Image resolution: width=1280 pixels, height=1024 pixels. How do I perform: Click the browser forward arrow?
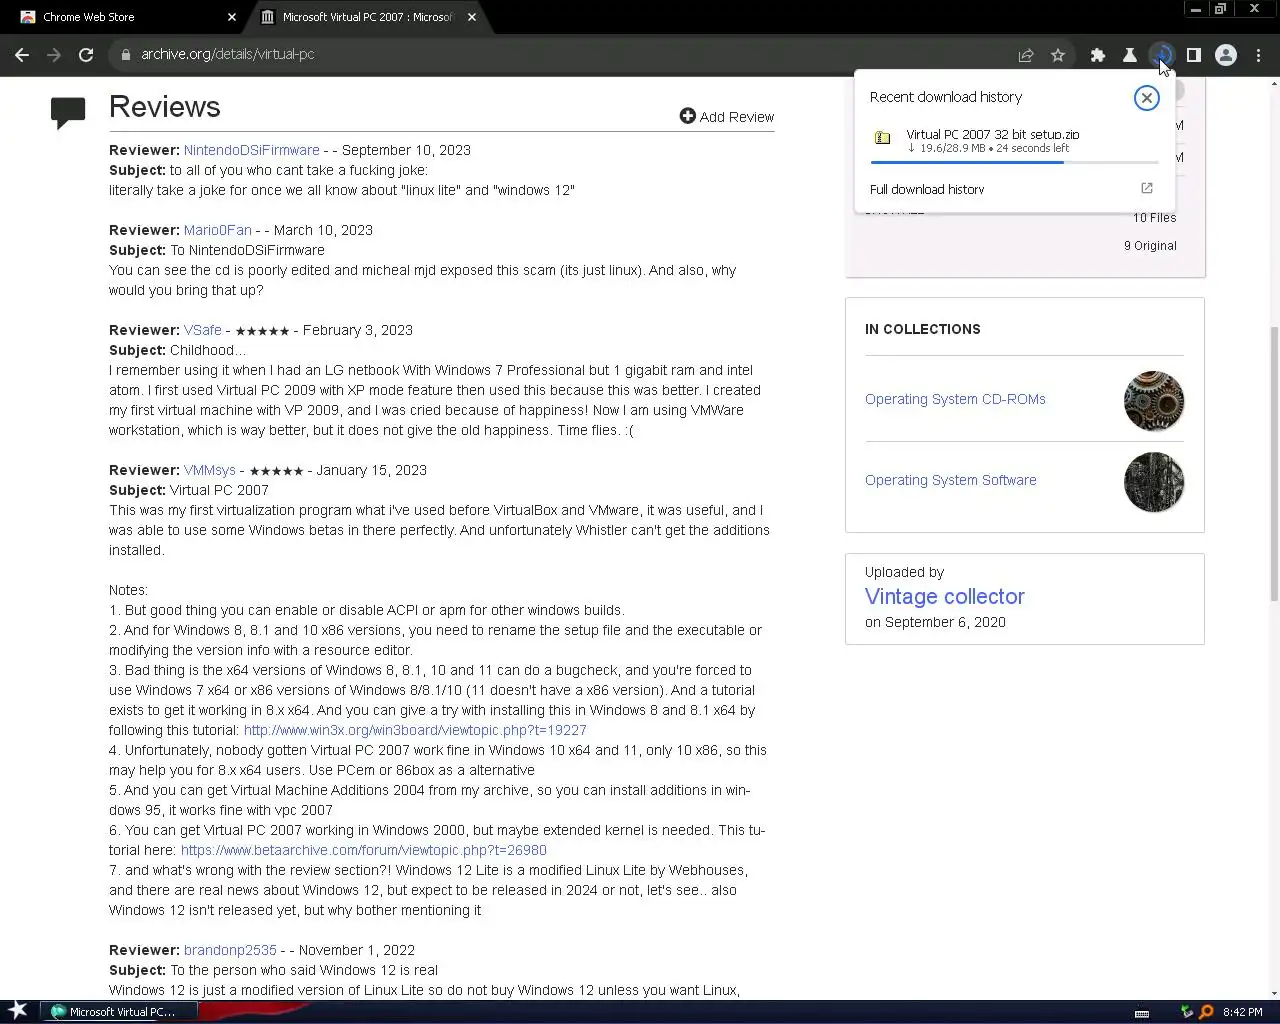(x=54, y=55)
